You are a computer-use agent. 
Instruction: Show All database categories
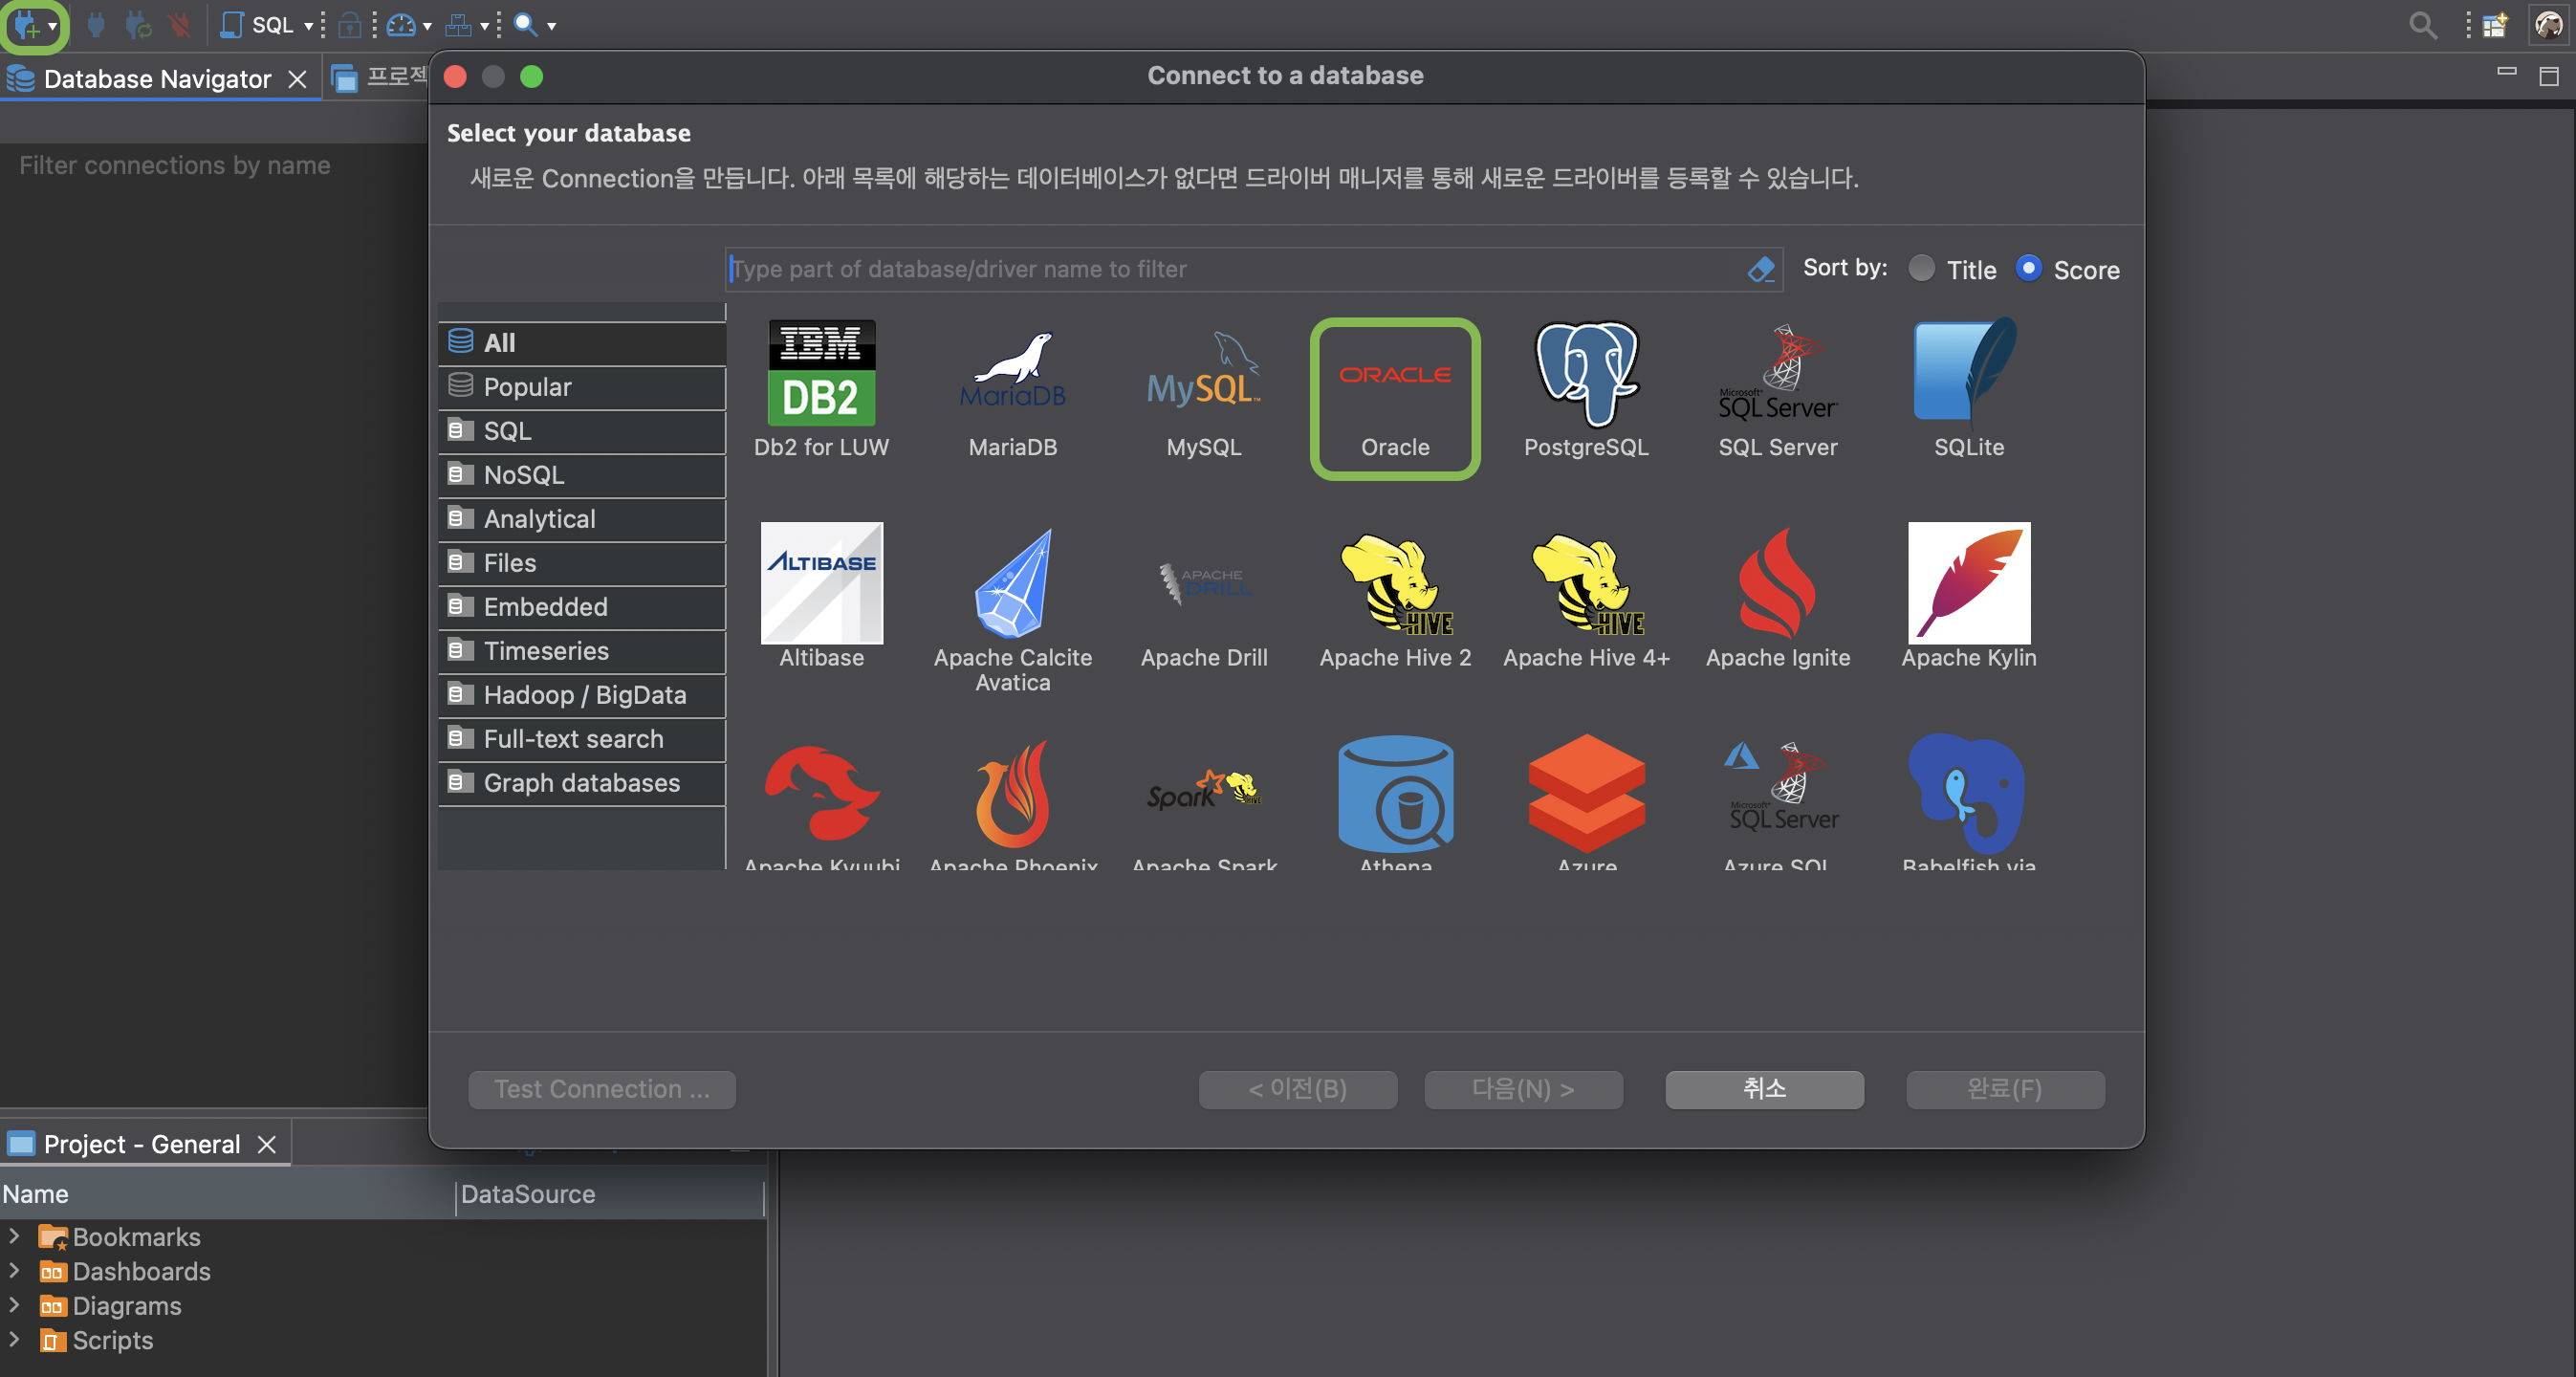click(581, 343)
